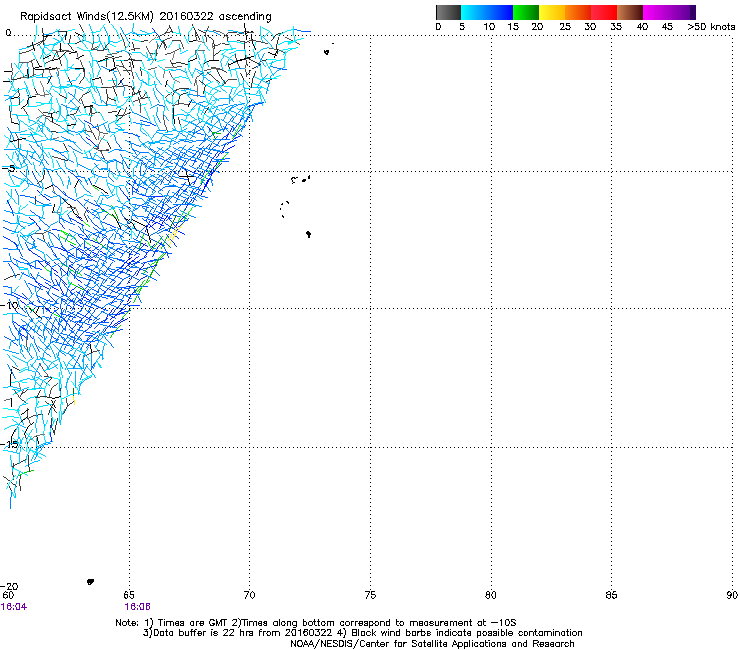Click the '>50 knots' legend label
740x650 pixels.
pyautogui.click(x=711, y=27)
